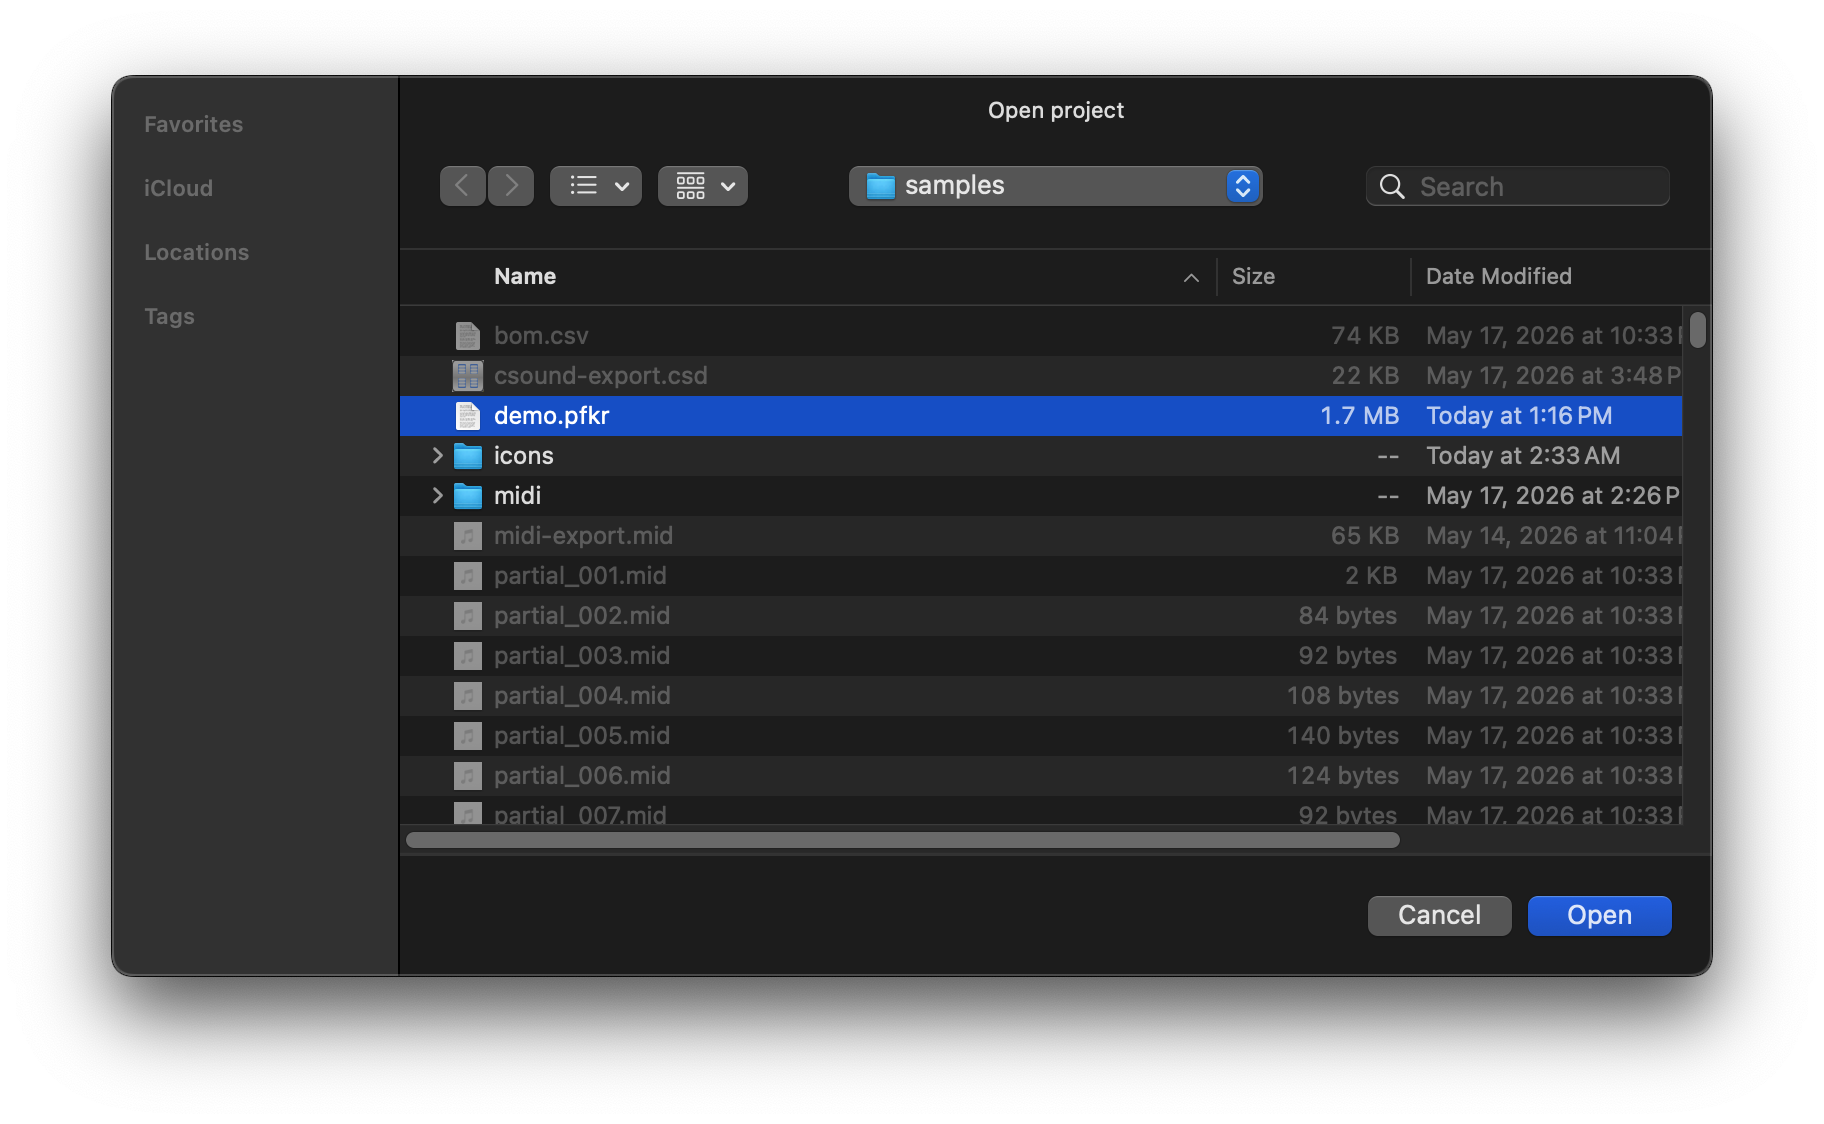Sort by the Name column header
This screenshot has width=1824, height=1124.
525,276
